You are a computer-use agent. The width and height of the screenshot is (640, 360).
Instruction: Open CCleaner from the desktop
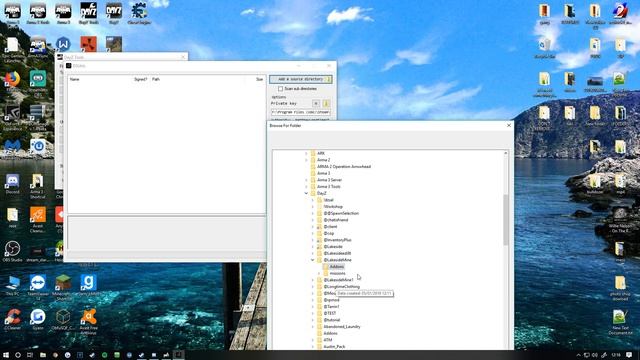(12, 319)
